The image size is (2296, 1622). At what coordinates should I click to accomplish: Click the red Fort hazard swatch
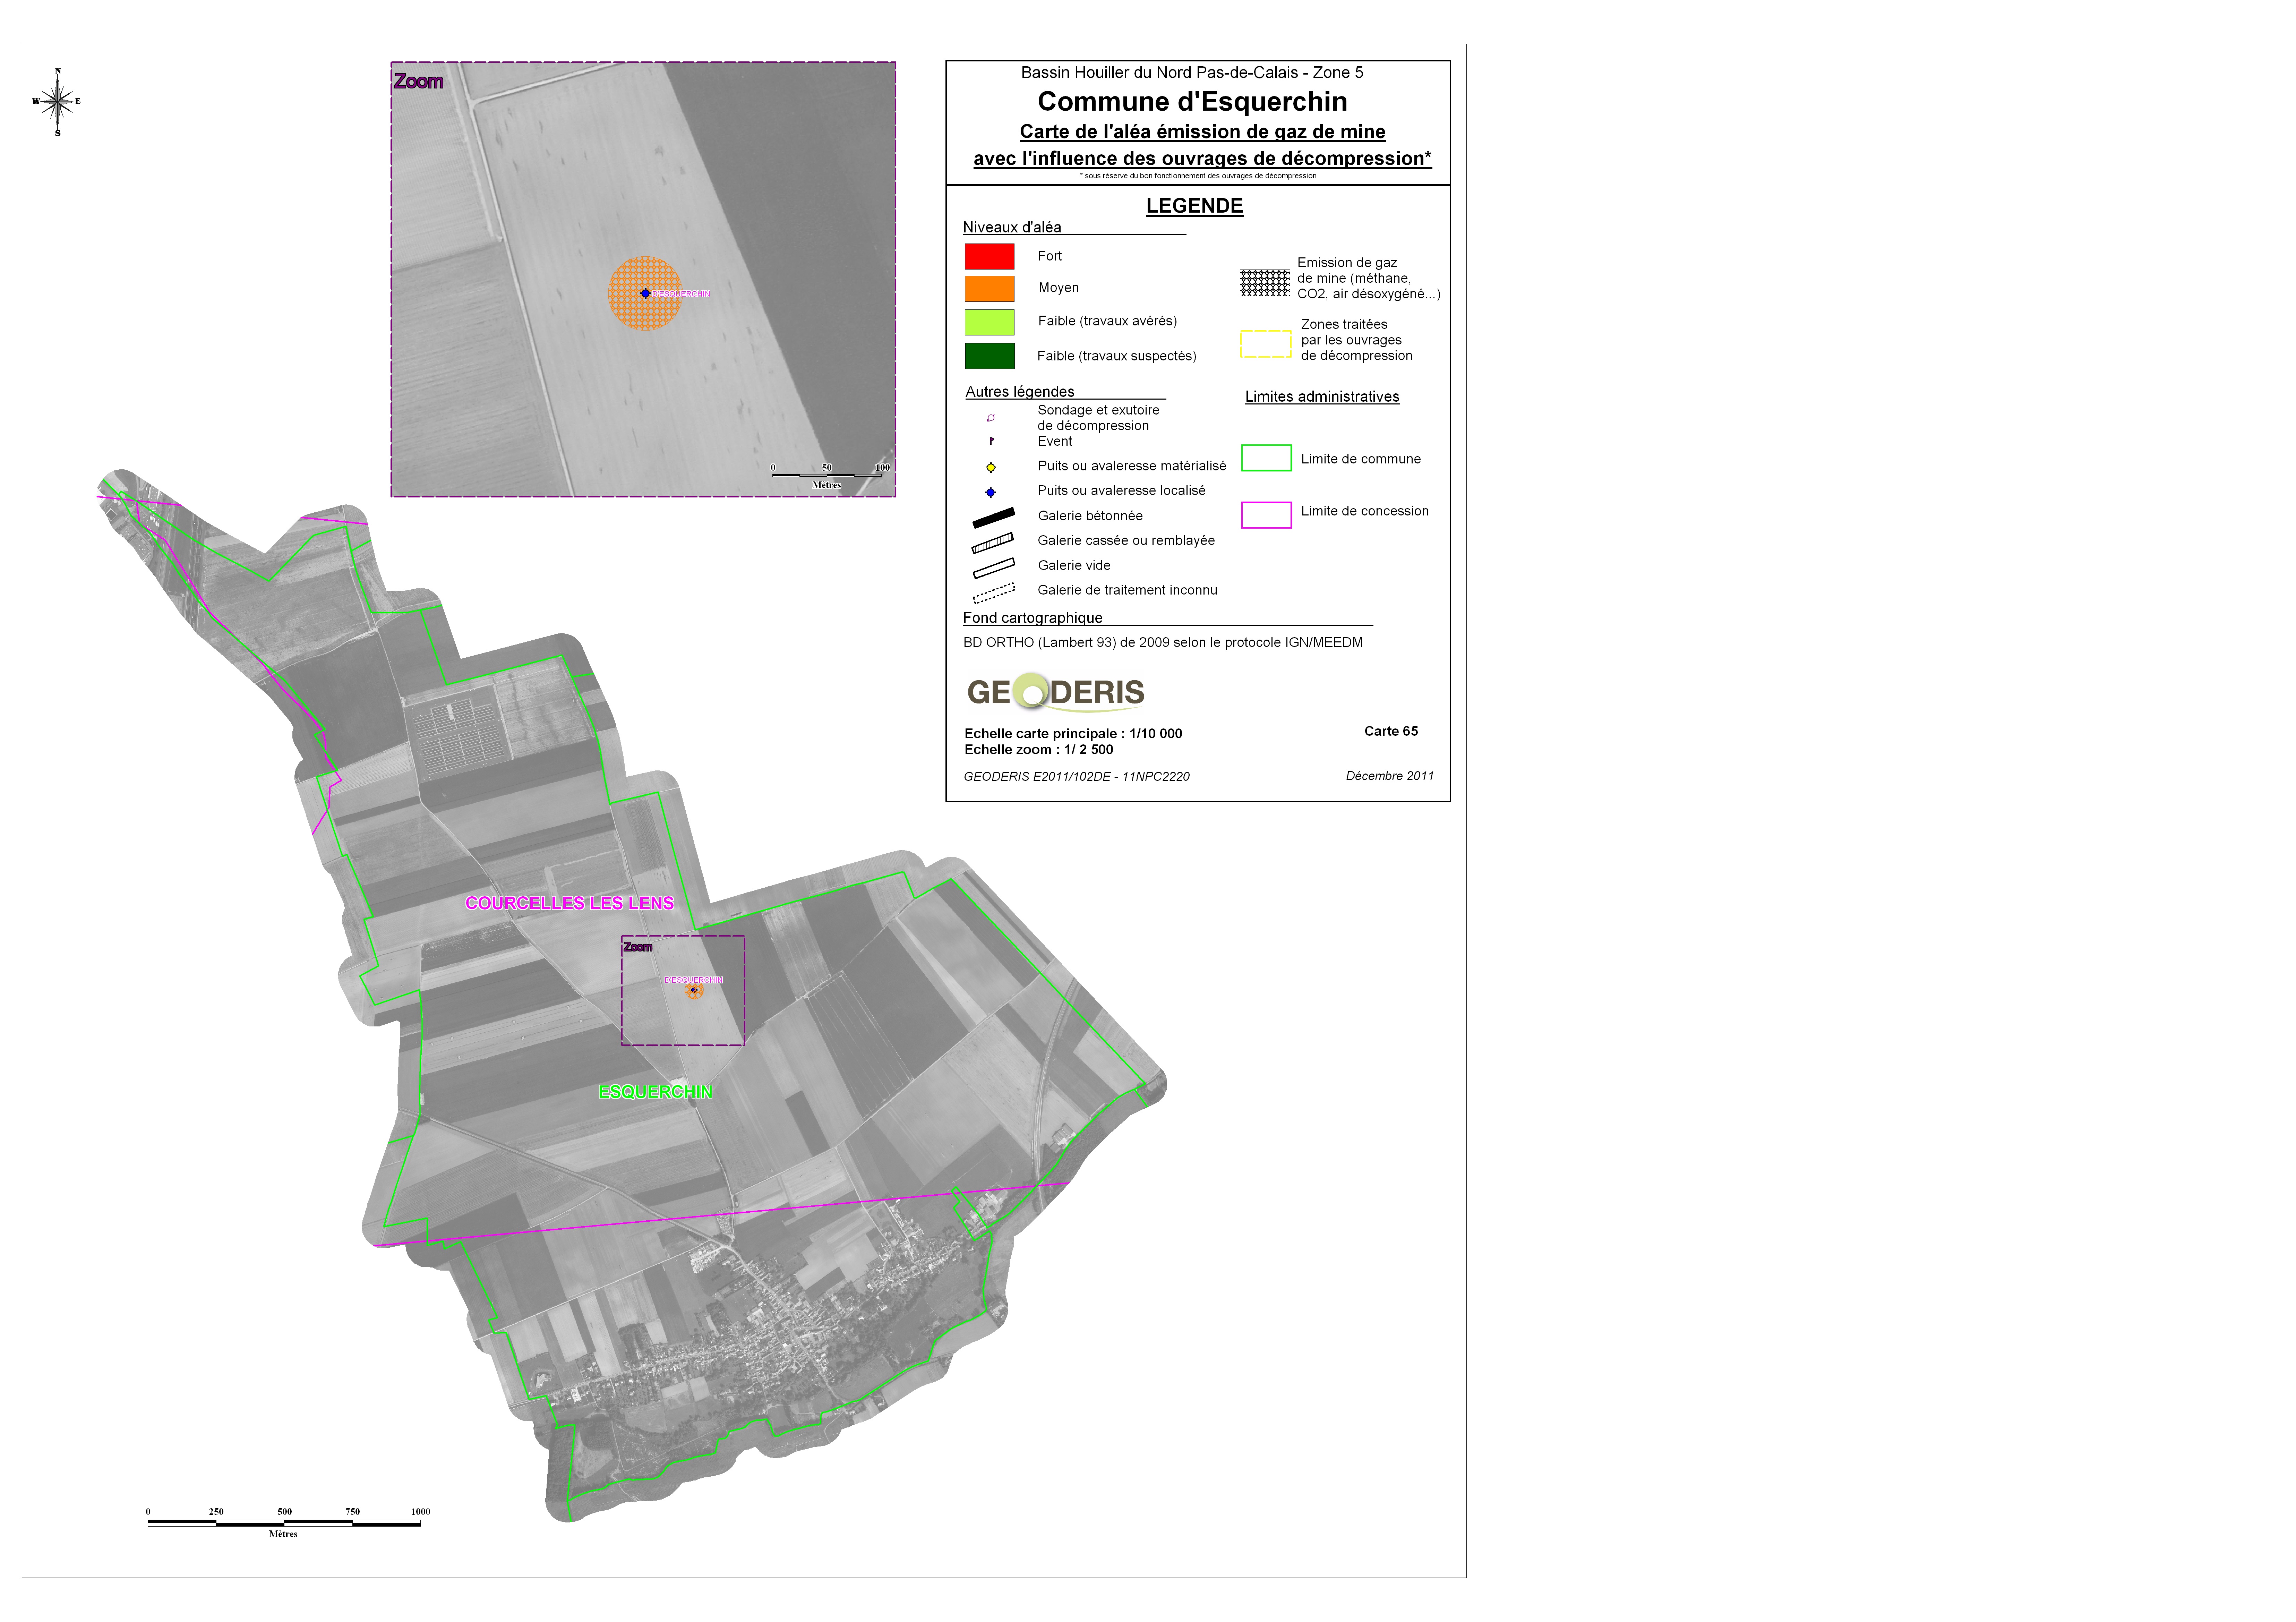[989, 256]
